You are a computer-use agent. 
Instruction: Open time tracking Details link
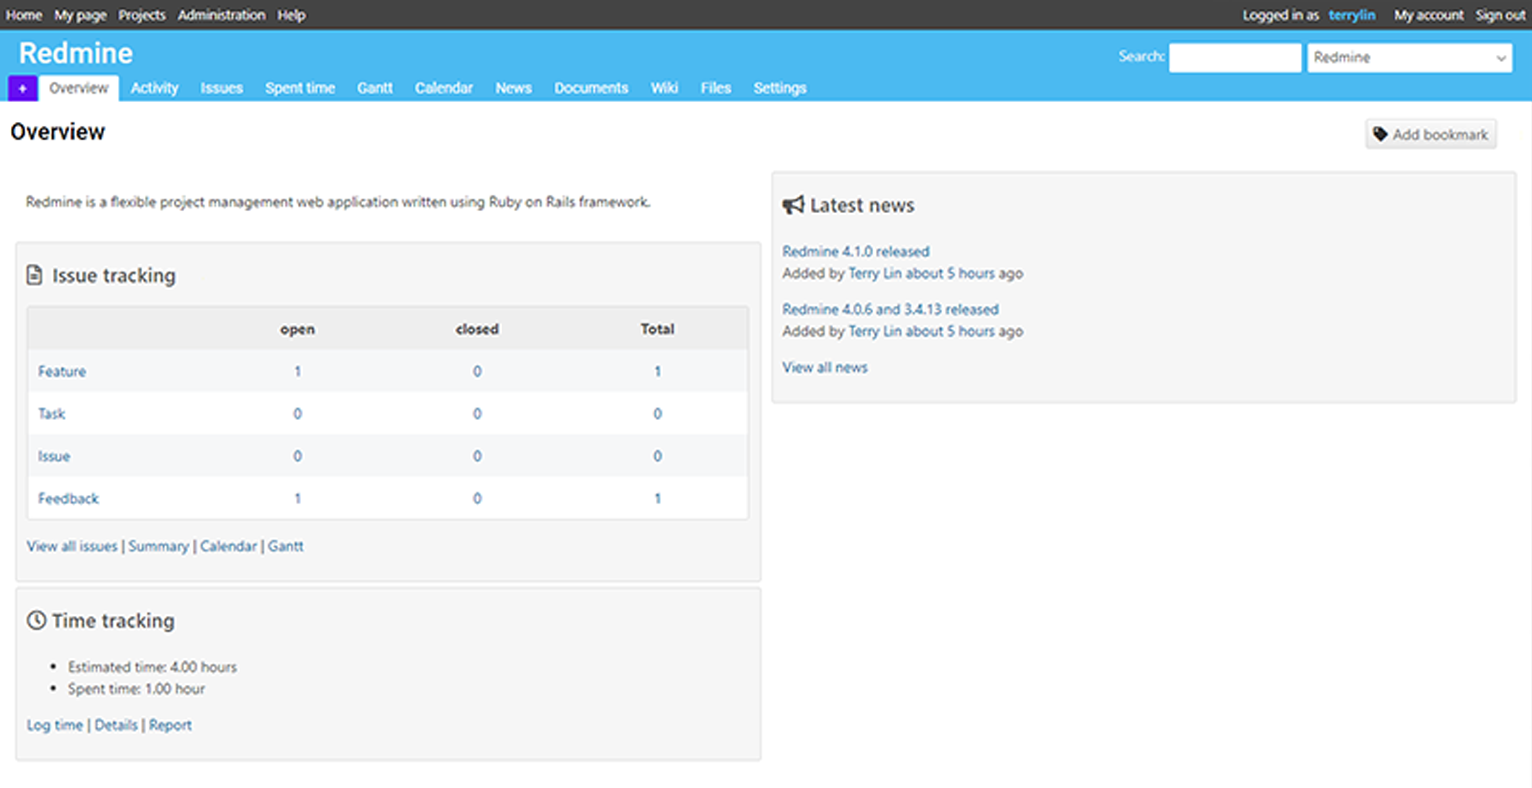(x=116, y=725)
